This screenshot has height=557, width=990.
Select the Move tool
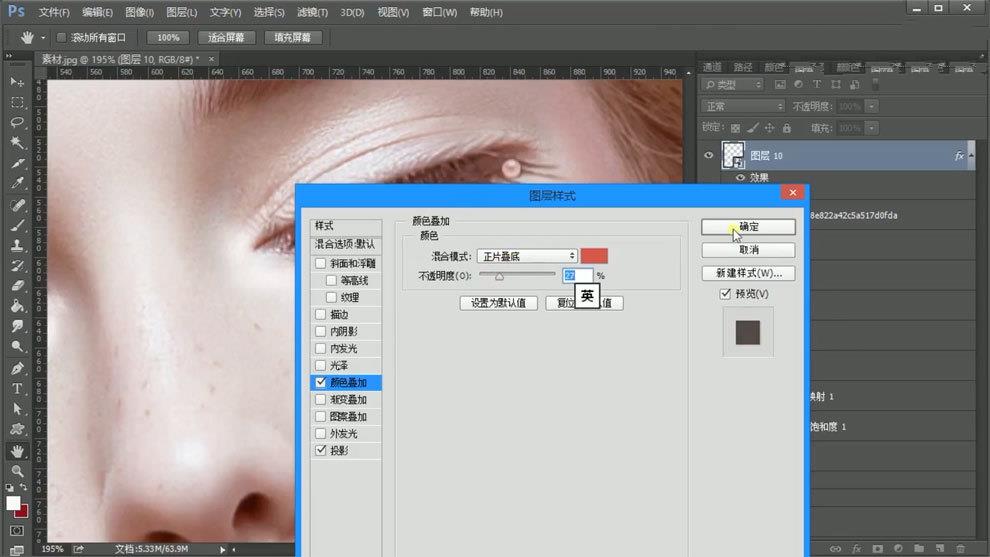[17, 81]
